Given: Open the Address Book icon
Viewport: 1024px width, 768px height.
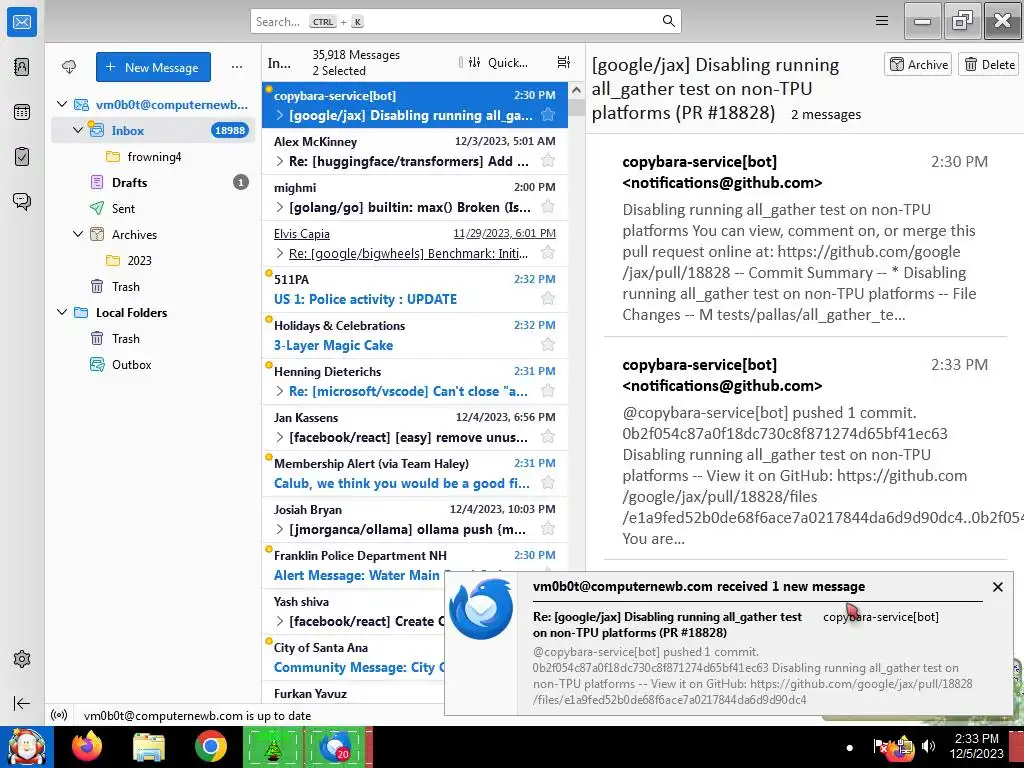Looking at the screenshot, I should point(22,67).
